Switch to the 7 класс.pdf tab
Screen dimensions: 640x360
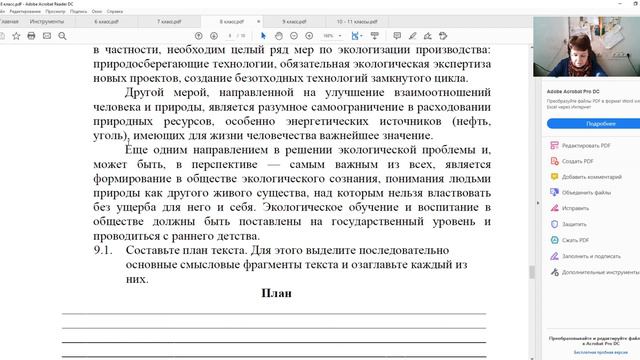[x=169, y=22]
